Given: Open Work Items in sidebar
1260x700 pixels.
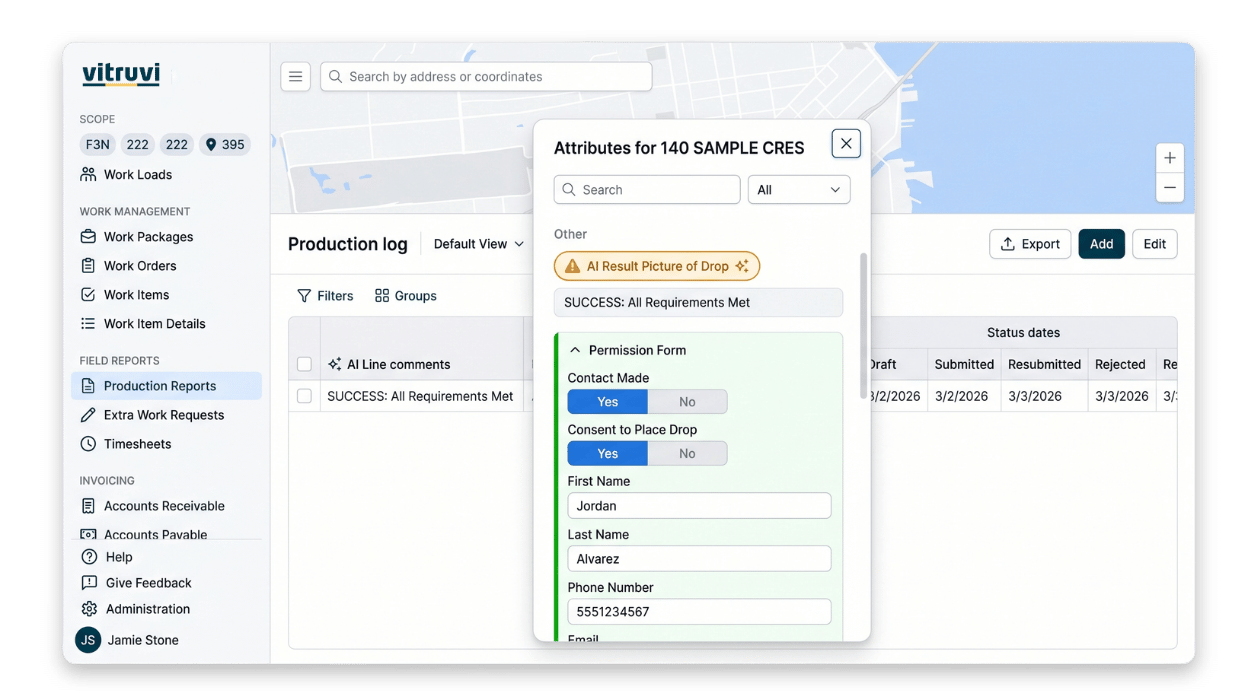Looking at the screenshot, I should [136, 295].
